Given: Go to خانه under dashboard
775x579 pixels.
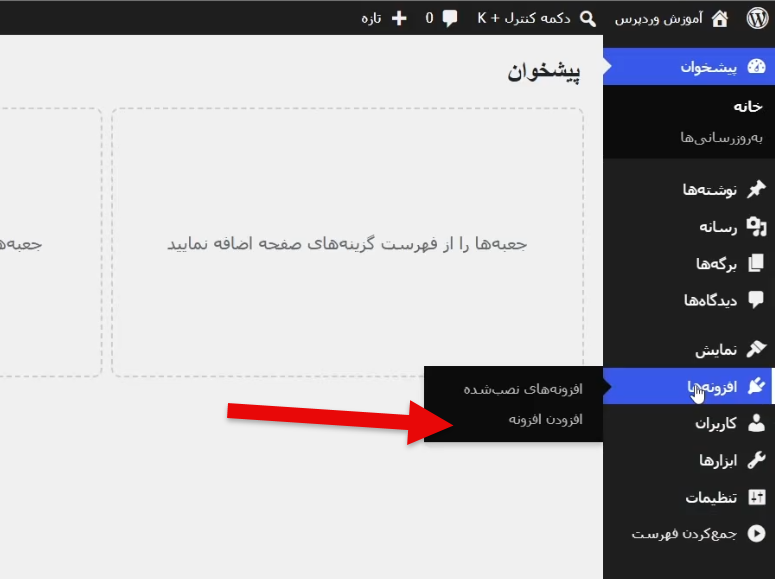Looking at the screenshot, I should click(x=748, y=107).
